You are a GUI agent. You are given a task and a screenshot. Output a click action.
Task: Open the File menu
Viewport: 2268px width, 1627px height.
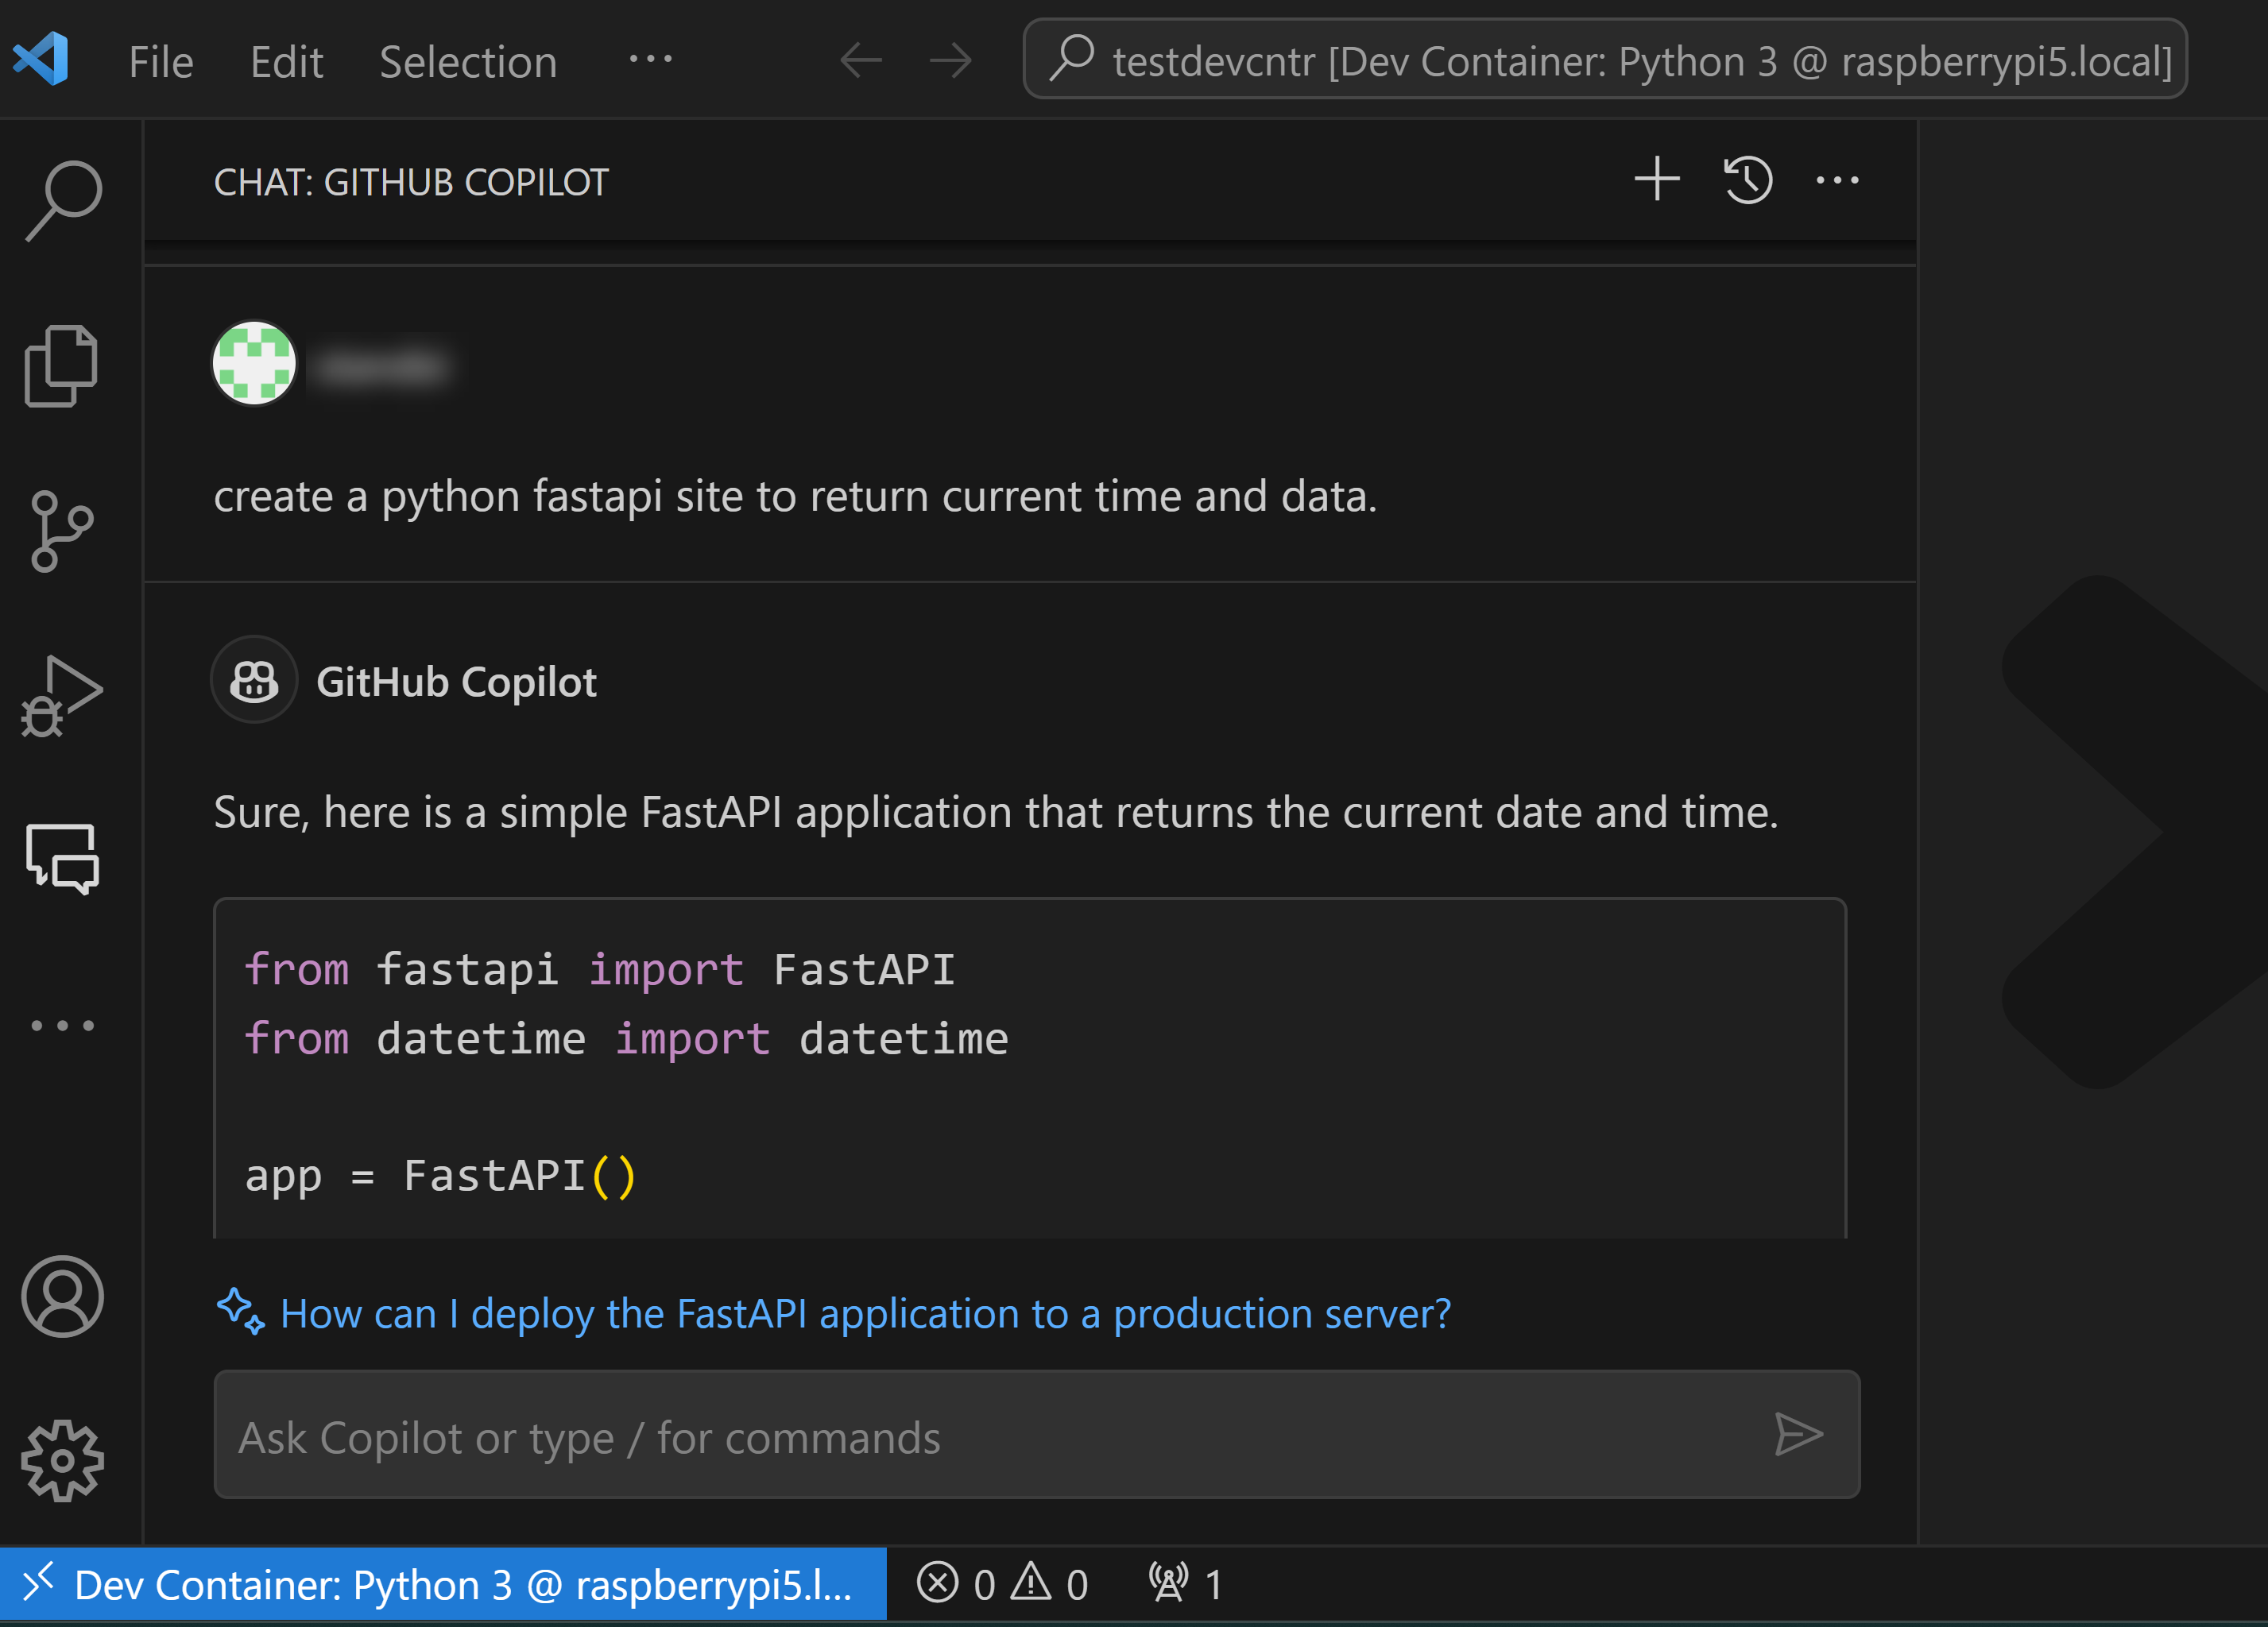pyautogui.click(x=161, y=62)
